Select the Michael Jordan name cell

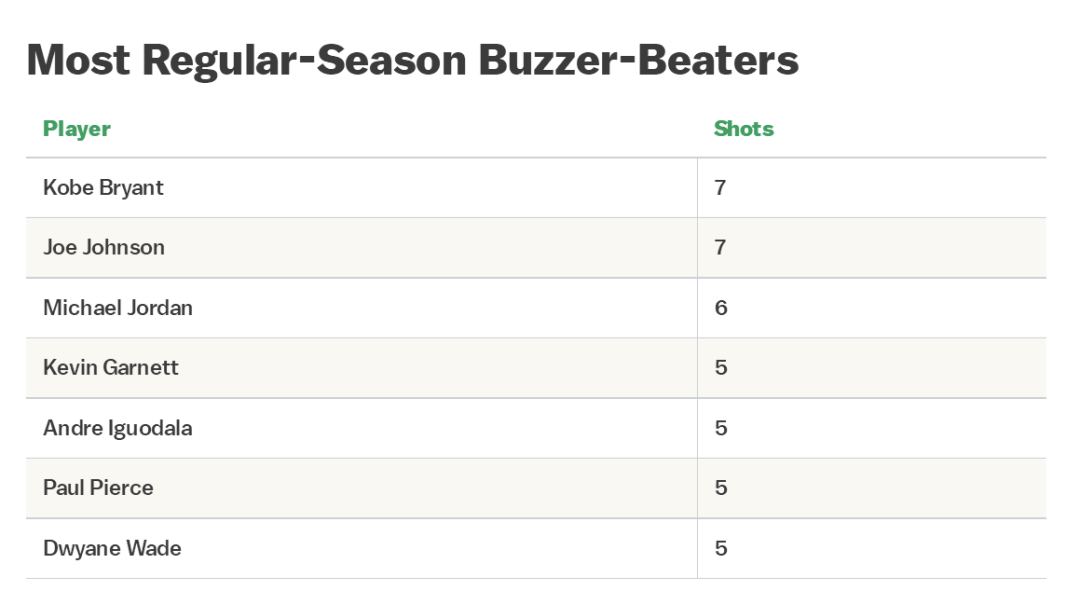click(x=362, y=308)
